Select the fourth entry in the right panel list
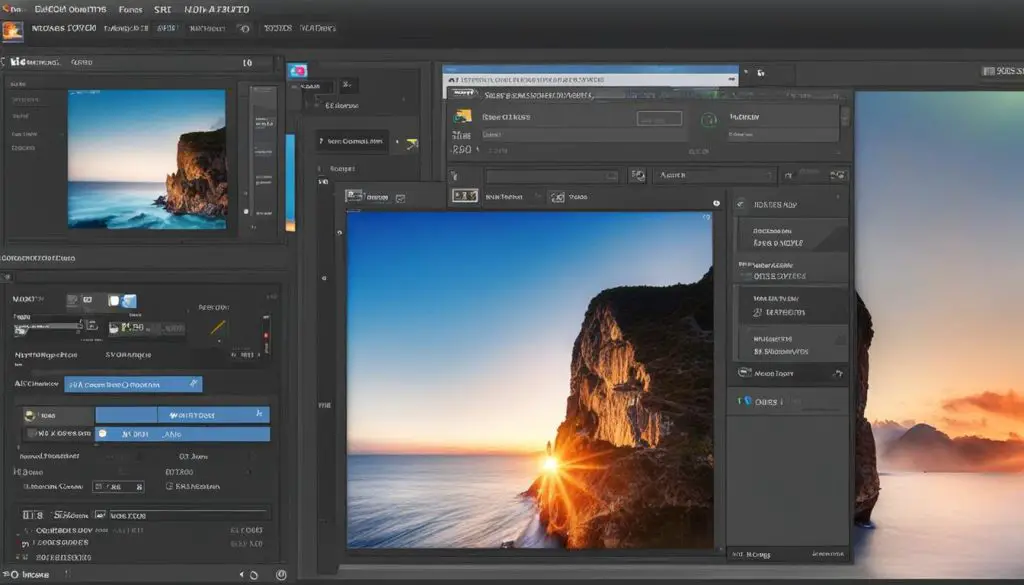This screenshot has width=1024, height=585. [791, 345]
